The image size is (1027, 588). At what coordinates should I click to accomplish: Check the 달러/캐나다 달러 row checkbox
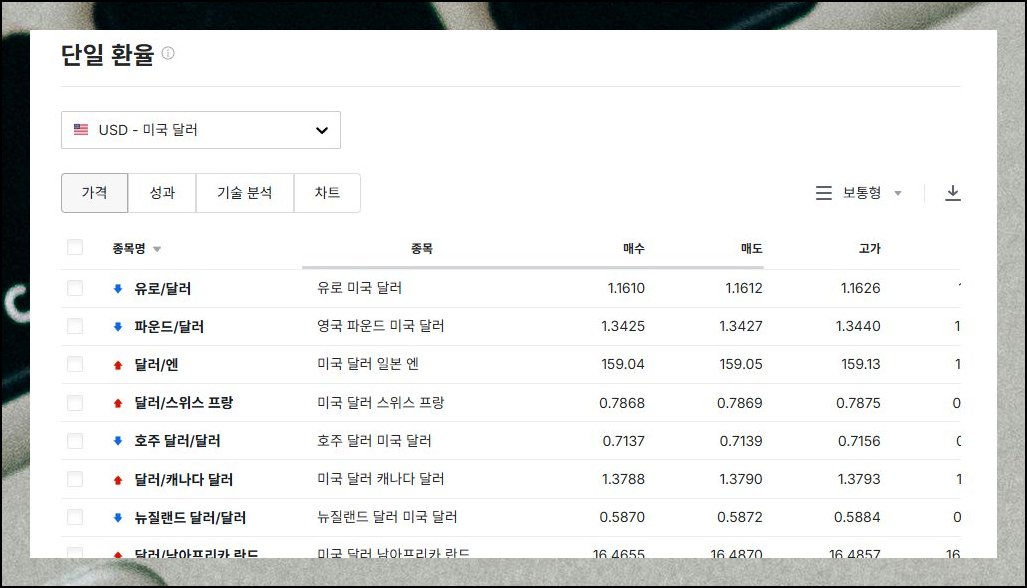[75, 479]
